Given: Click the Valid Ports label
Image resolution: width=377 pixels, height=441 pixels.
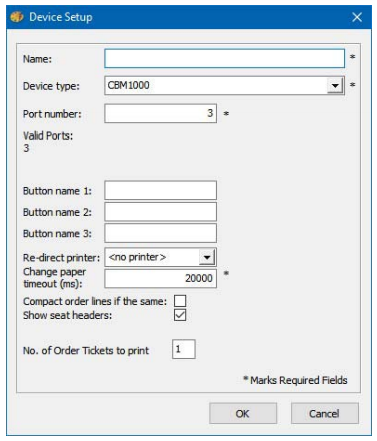Looking at the screenshot, I should coord(48,136).
